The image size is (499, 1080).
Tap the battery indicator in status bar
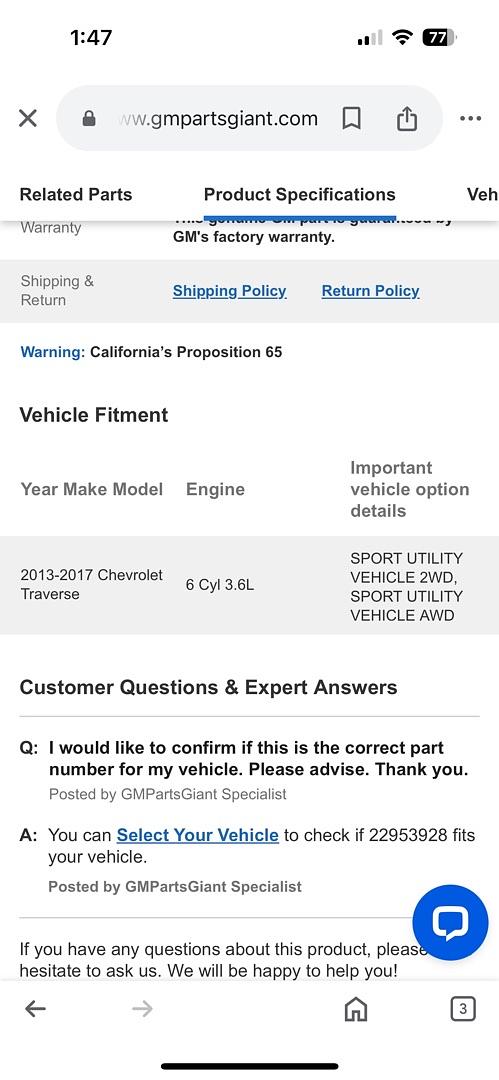click(x=439, y=37)
